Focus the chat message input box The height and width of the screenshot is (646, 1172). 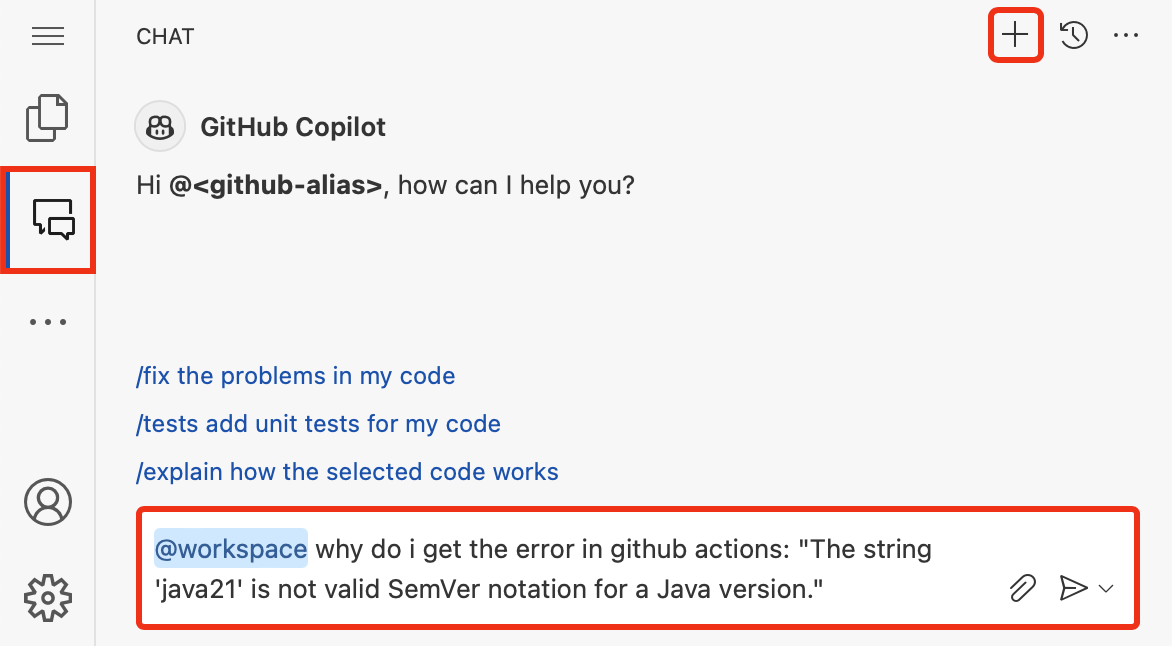(600, 569)
